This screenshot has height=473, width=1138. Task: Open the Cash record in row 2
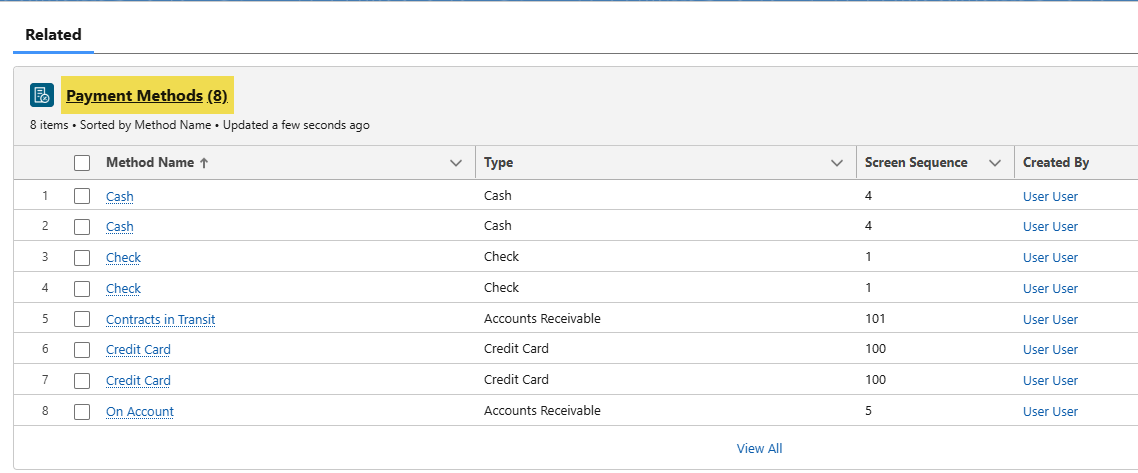(x=120, y=227)
